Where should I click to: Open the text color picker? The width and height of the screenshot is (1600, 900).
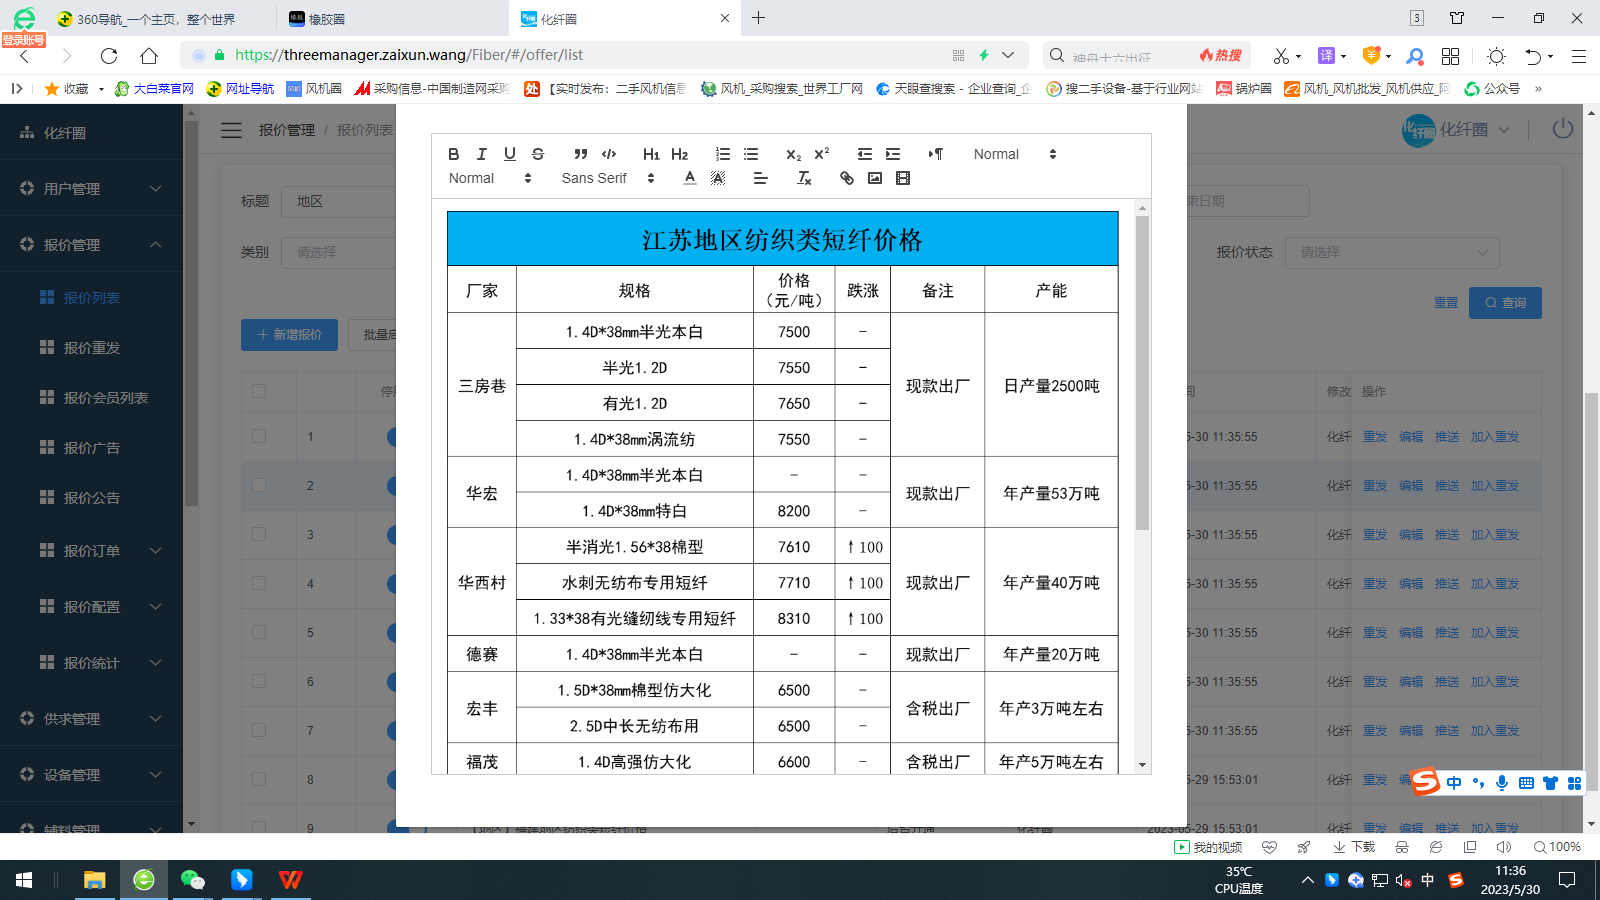coord(690,178)
